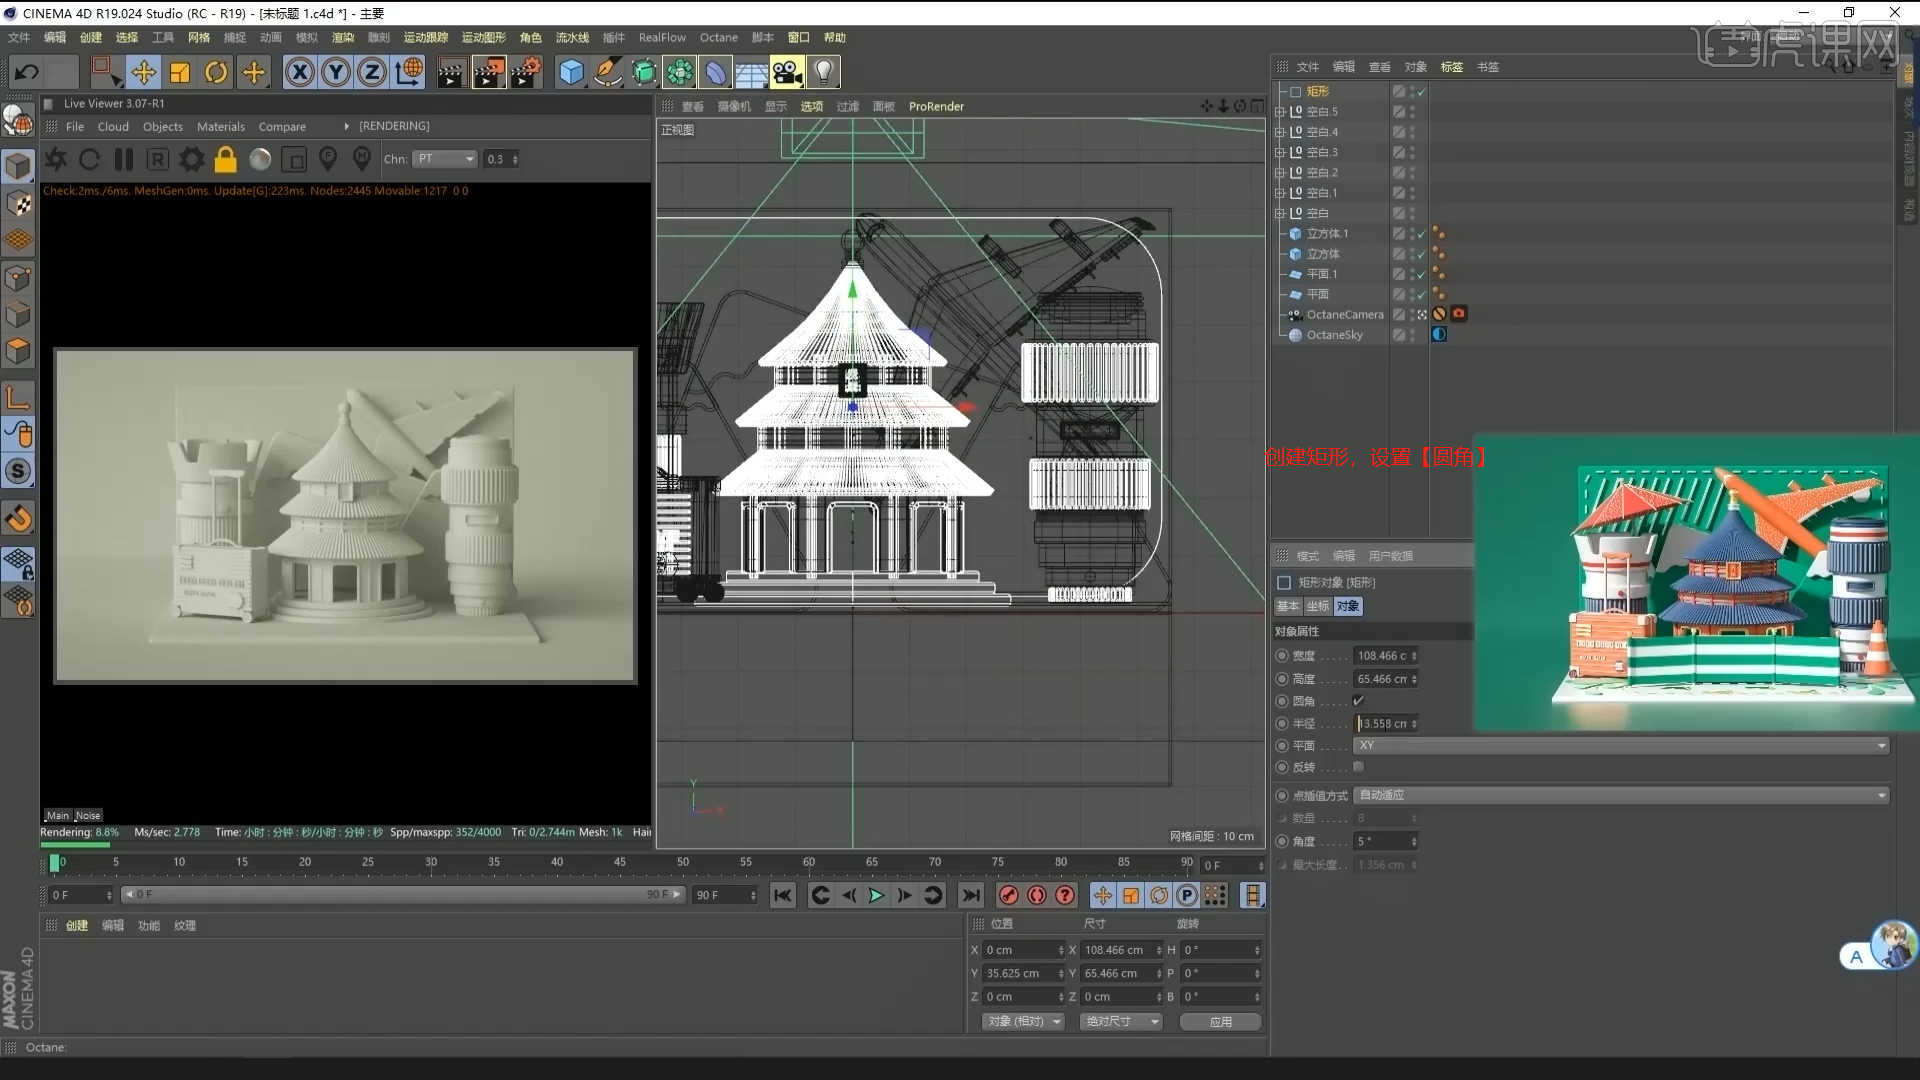
Task: Toggle the X axis lock
Action: (x=299, y=72)
